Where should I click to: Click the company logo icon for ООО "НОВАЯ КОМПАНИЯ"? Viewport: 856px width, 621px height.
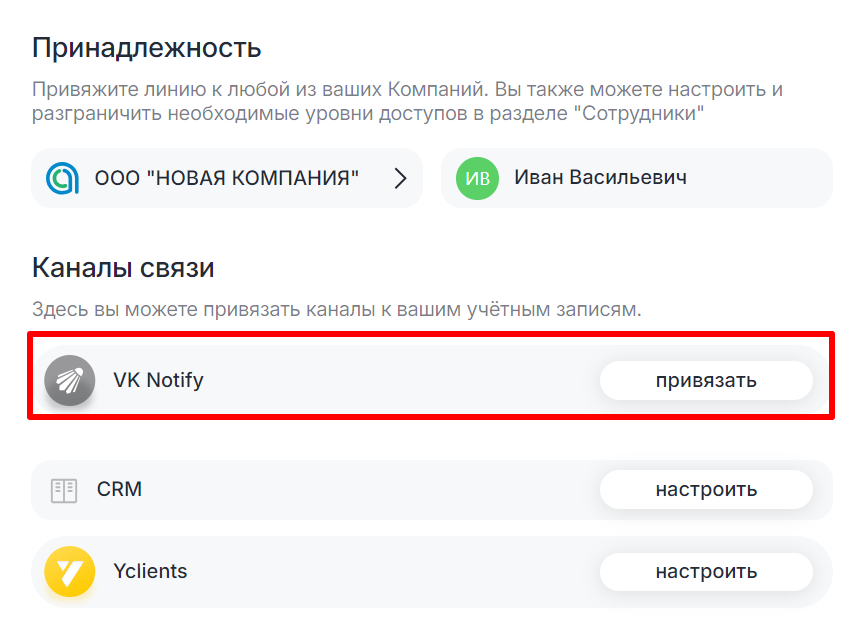coord(63,178)
